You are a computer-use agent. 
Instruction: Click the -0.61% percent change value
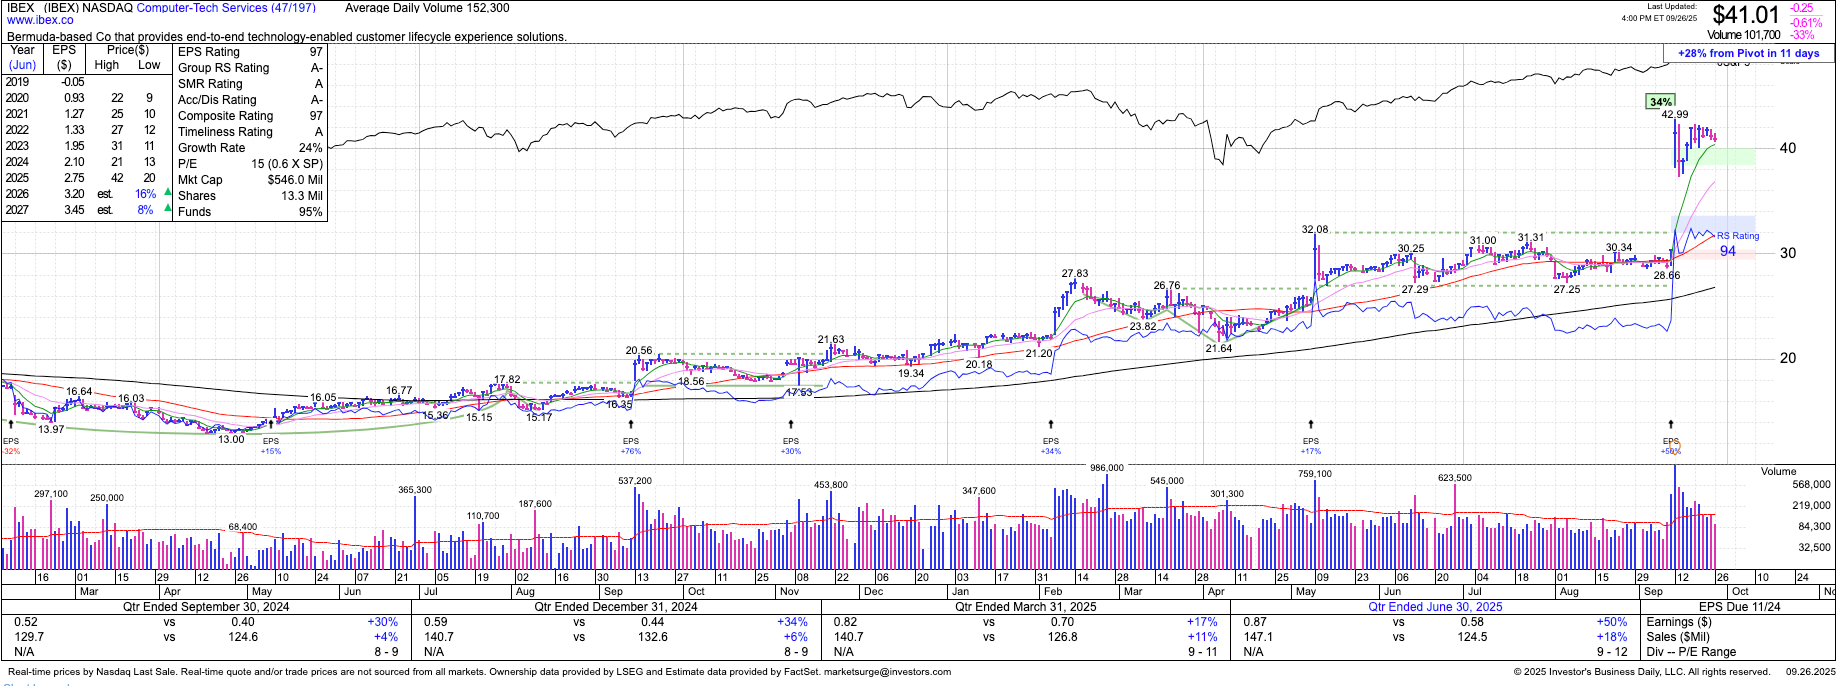1806,22
